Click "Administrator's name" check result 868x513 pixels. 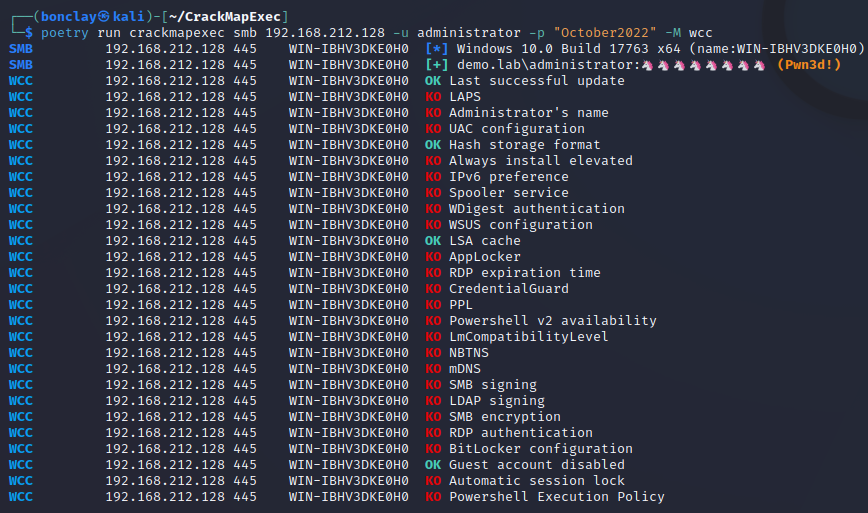pos(529,113)
